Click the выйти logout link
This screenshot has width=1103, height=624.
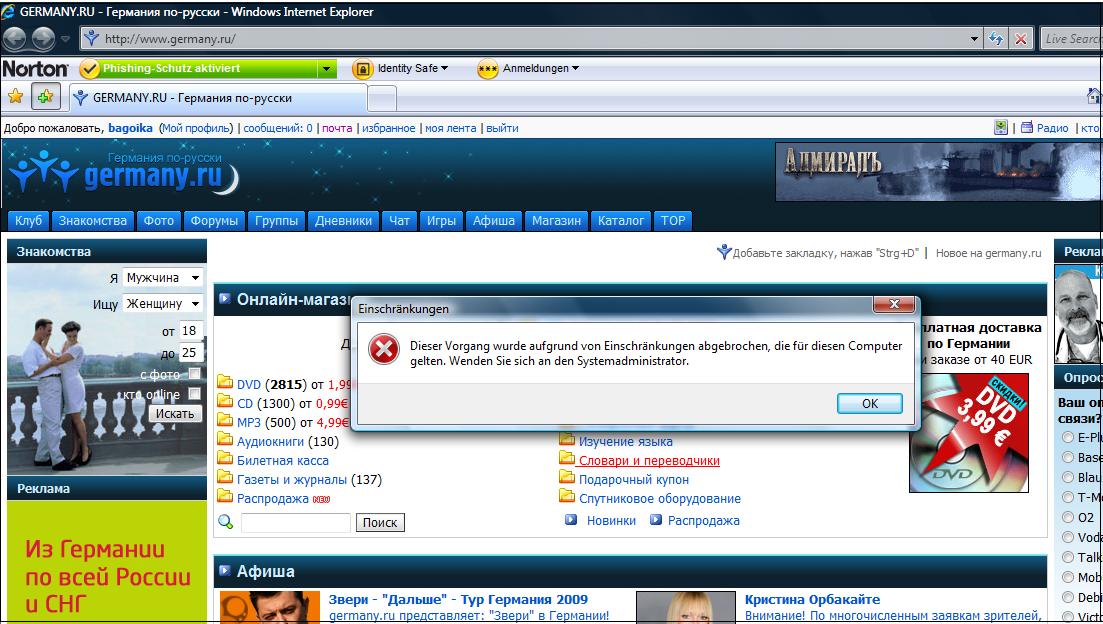click(x=502, y=128)
